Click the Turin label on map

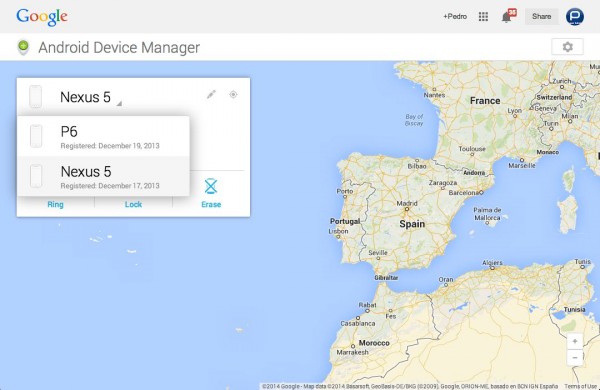tap(551, 123)
